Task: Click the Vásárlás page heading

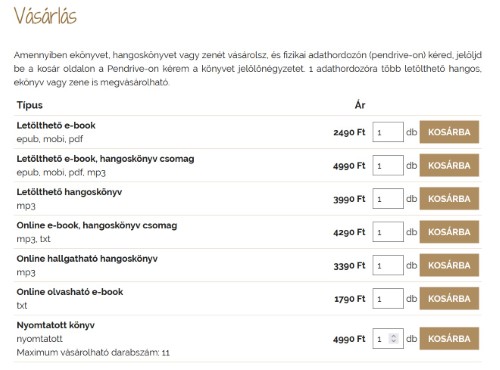Action: click(45, 16)
